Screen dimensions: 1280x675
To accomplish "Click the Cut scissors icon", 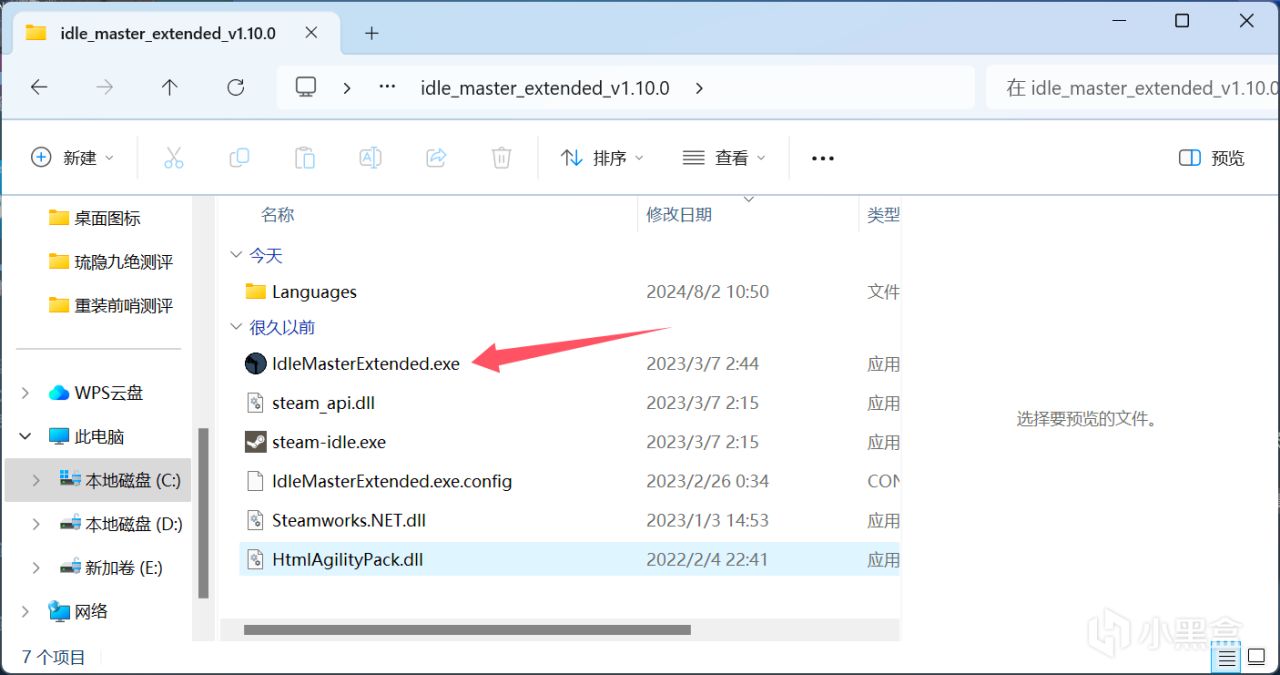I will [x=173, y=158].
